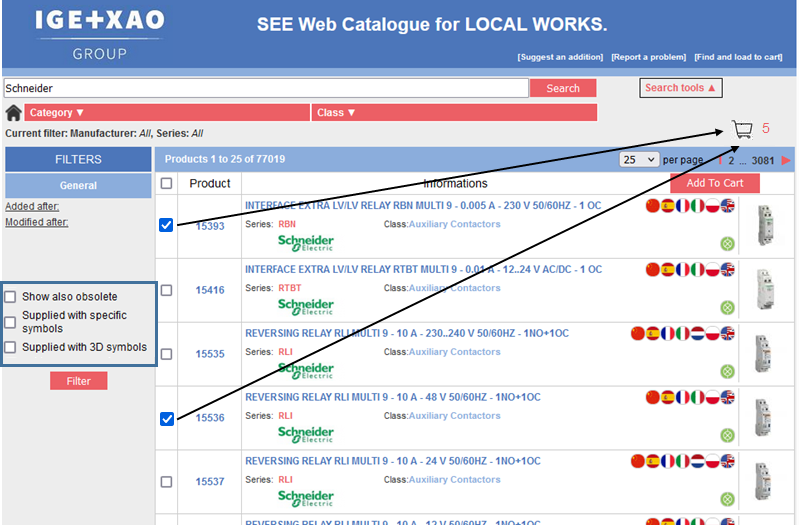Open the RLI series link for 15536
This screenshot has height=525, width=799.
click(285, 416)
